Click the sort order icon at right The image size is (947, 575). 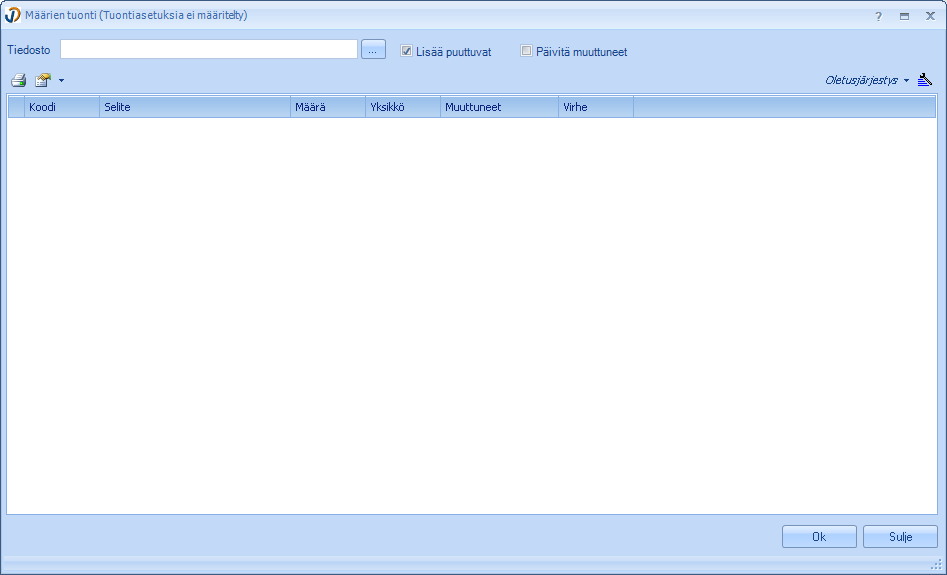[925, 80]
